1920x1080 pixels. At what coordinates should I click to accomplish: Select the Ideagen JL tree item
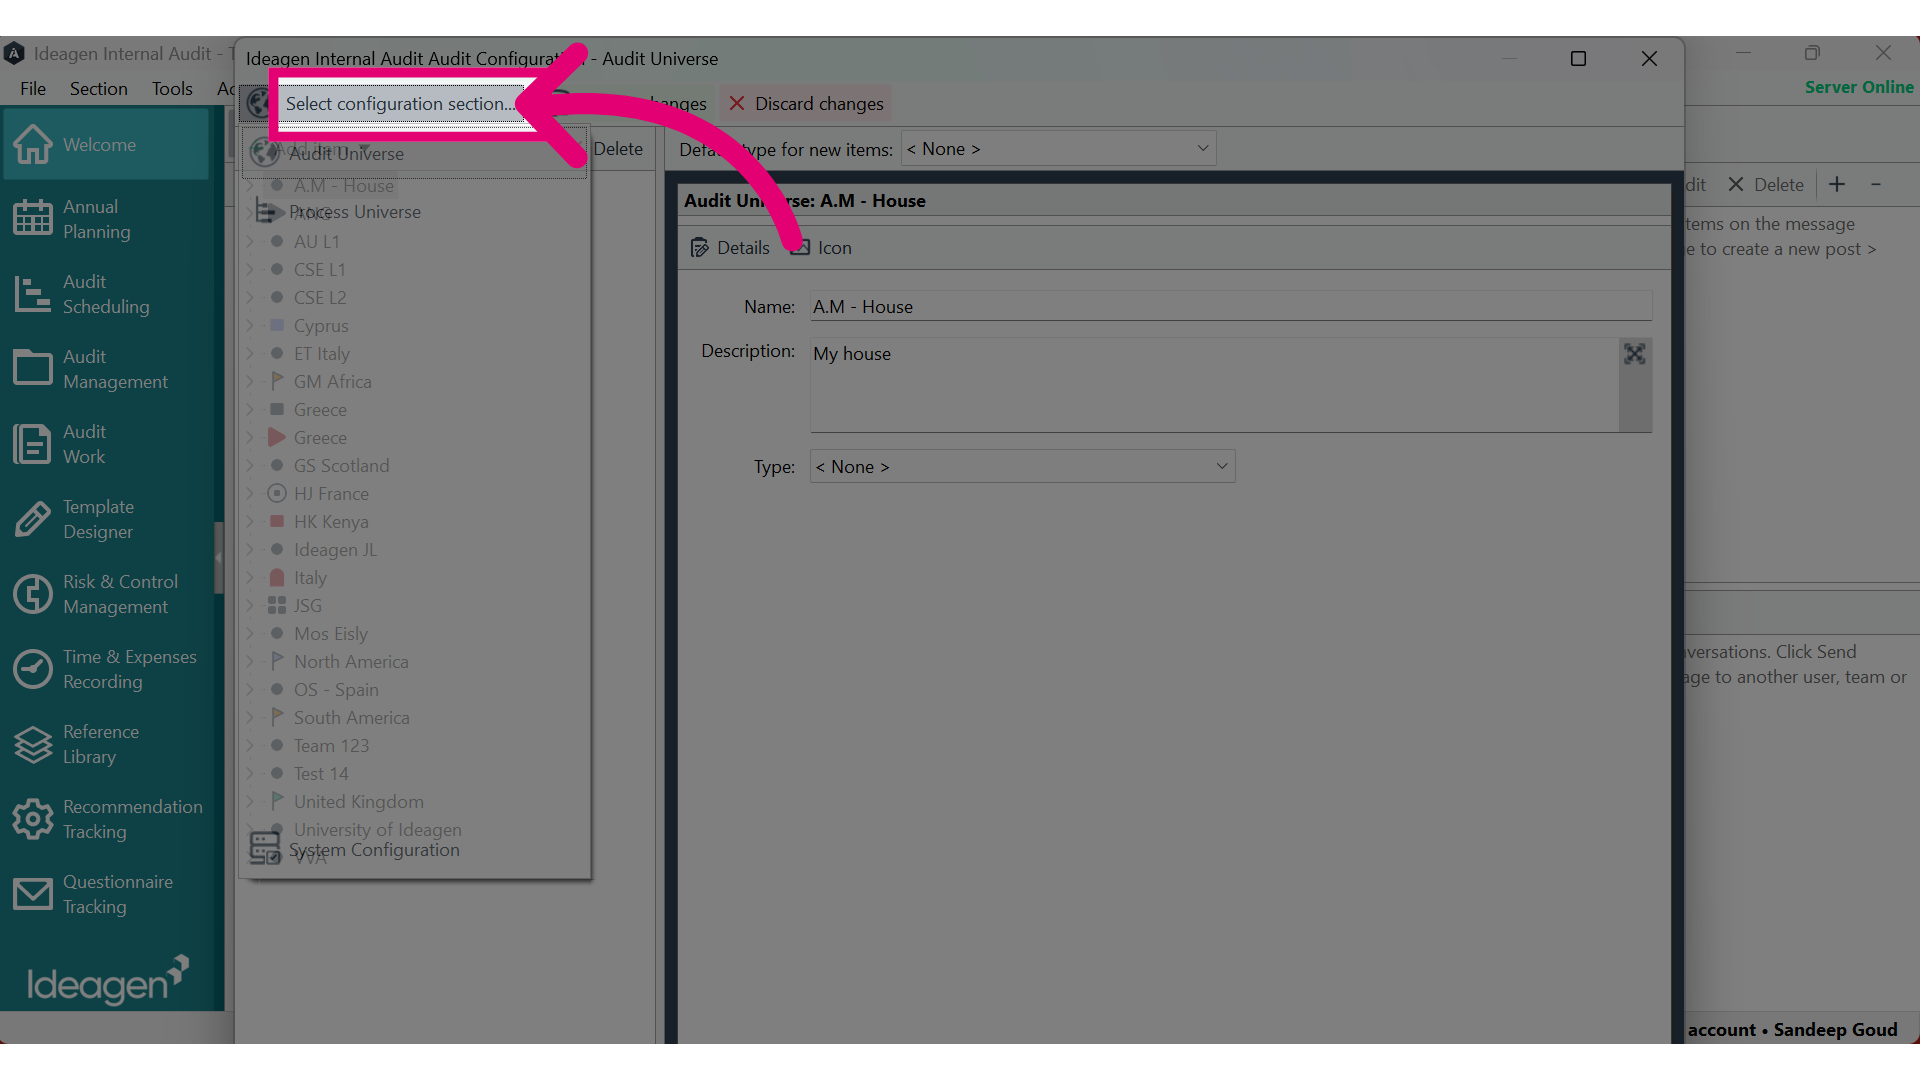(x=335, y=550)
